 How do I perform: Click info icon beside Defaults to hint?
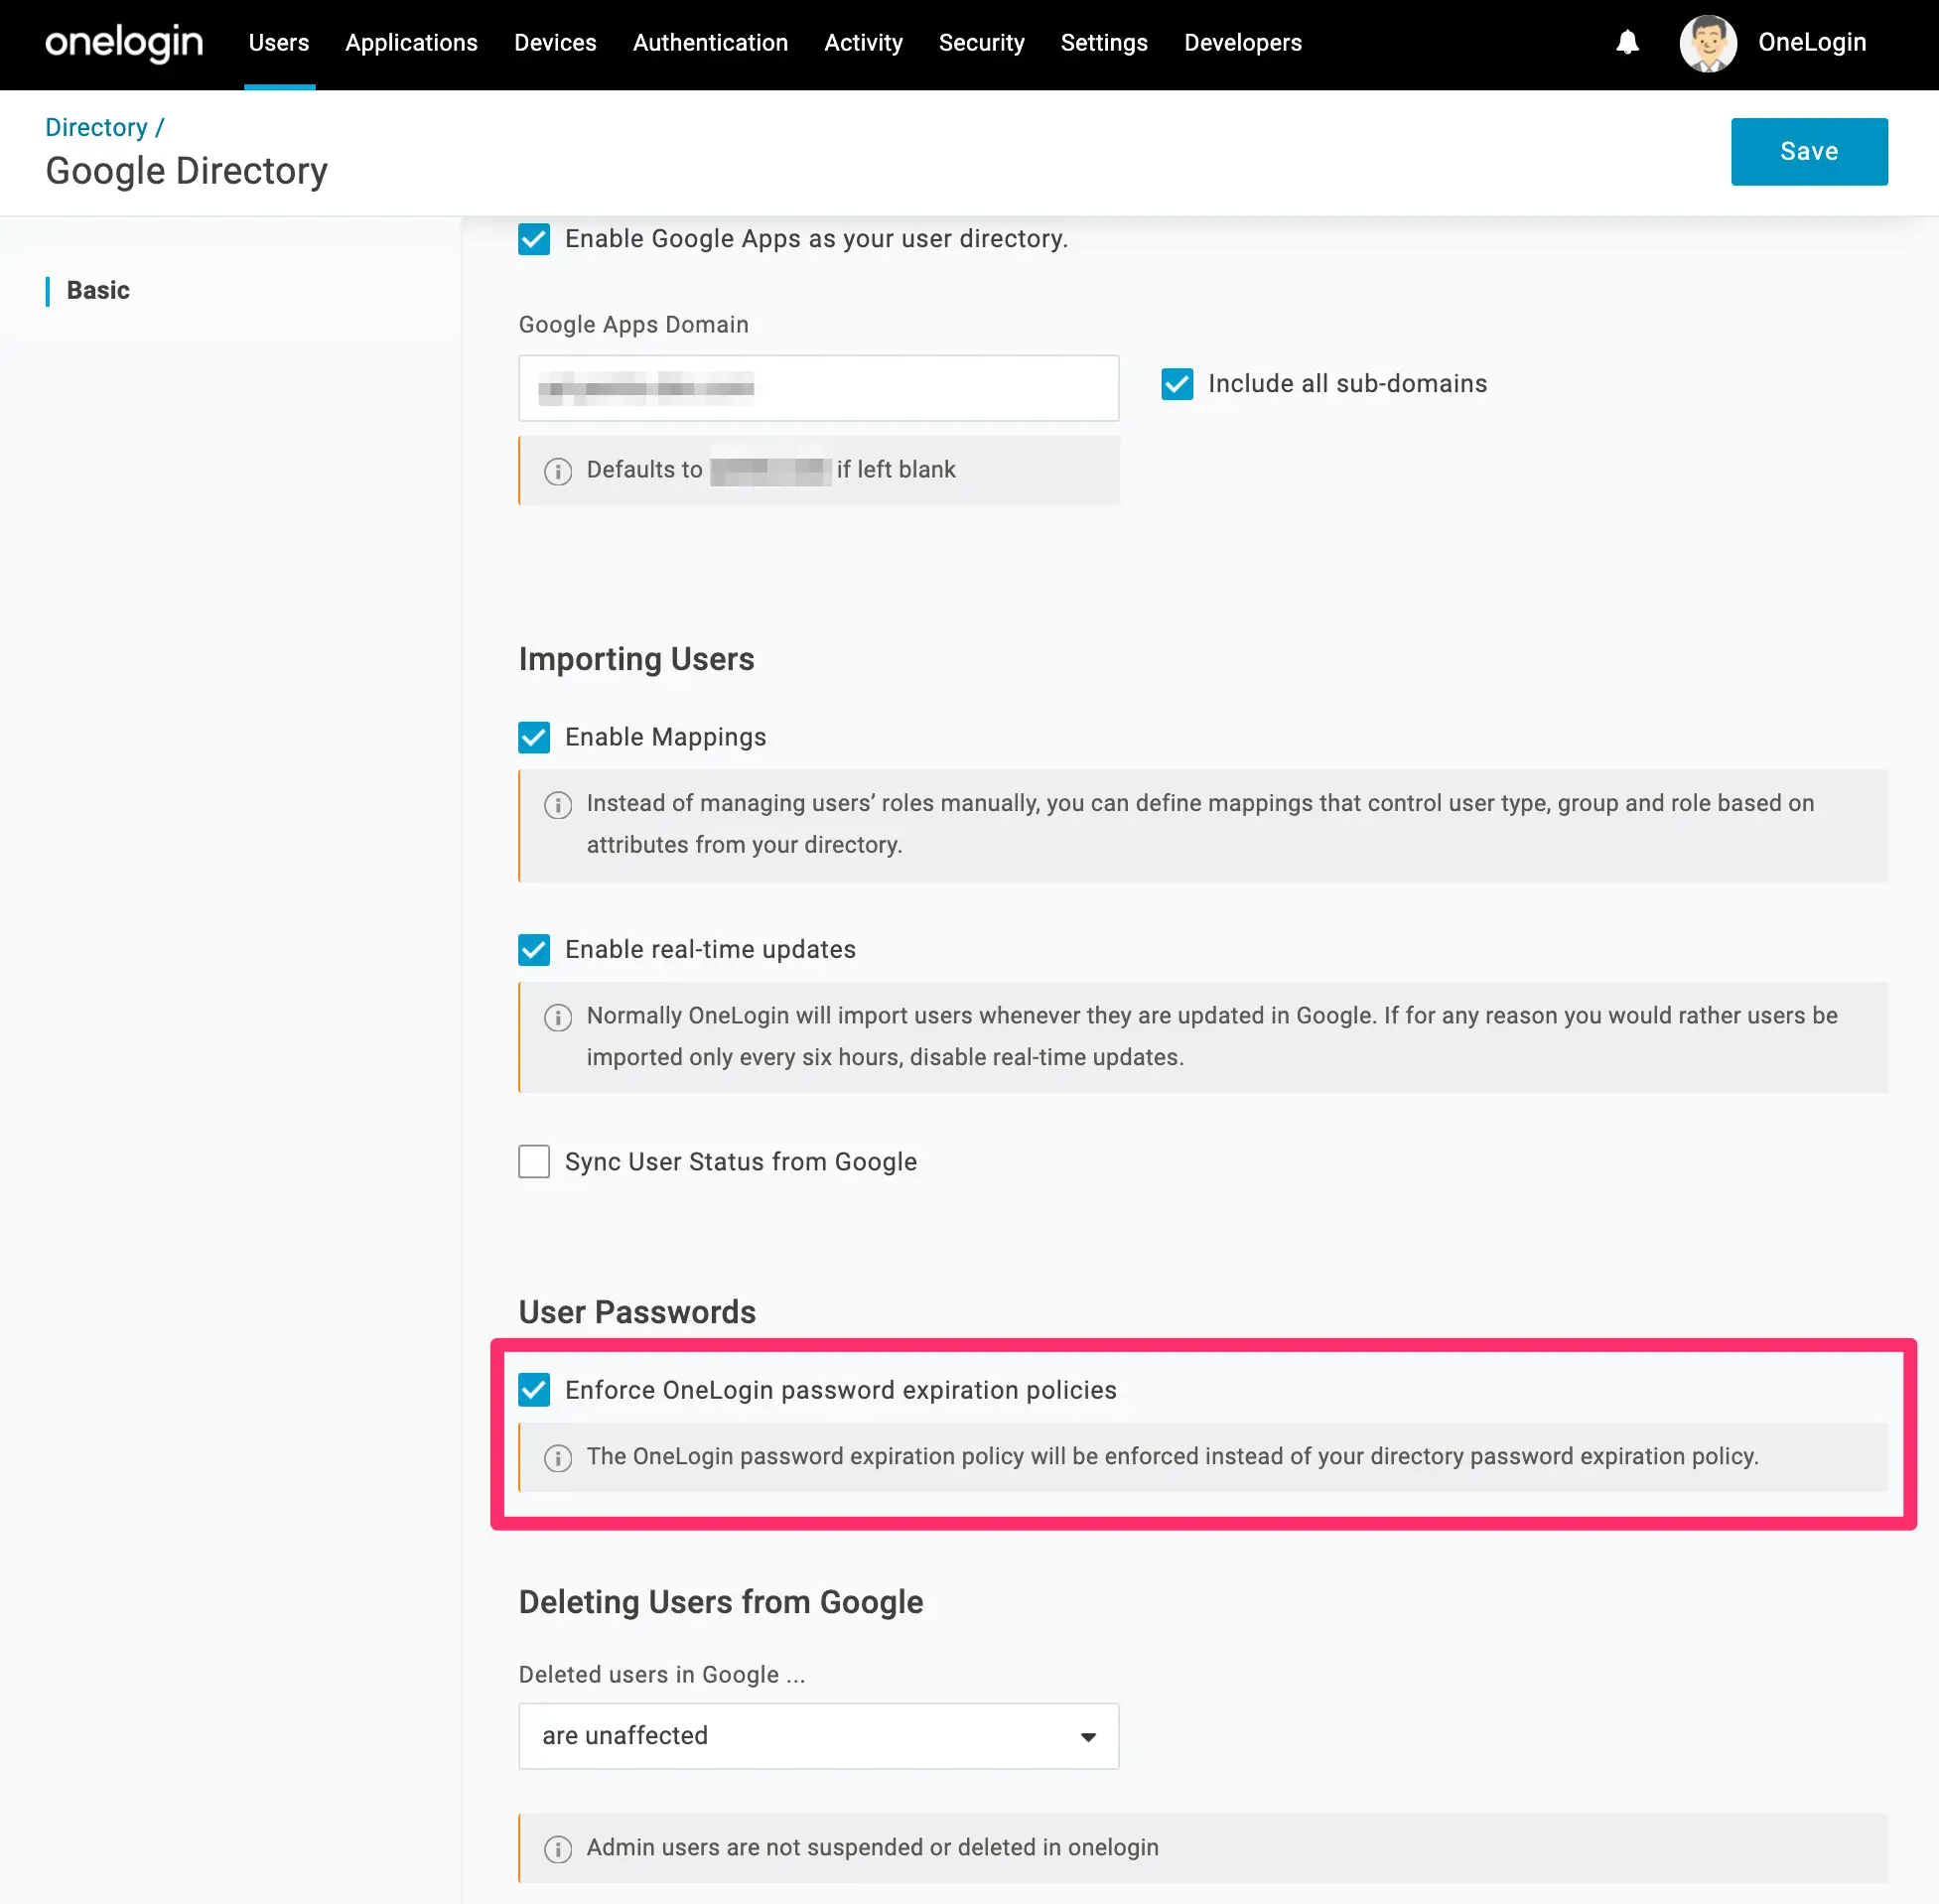click(558, 471)
